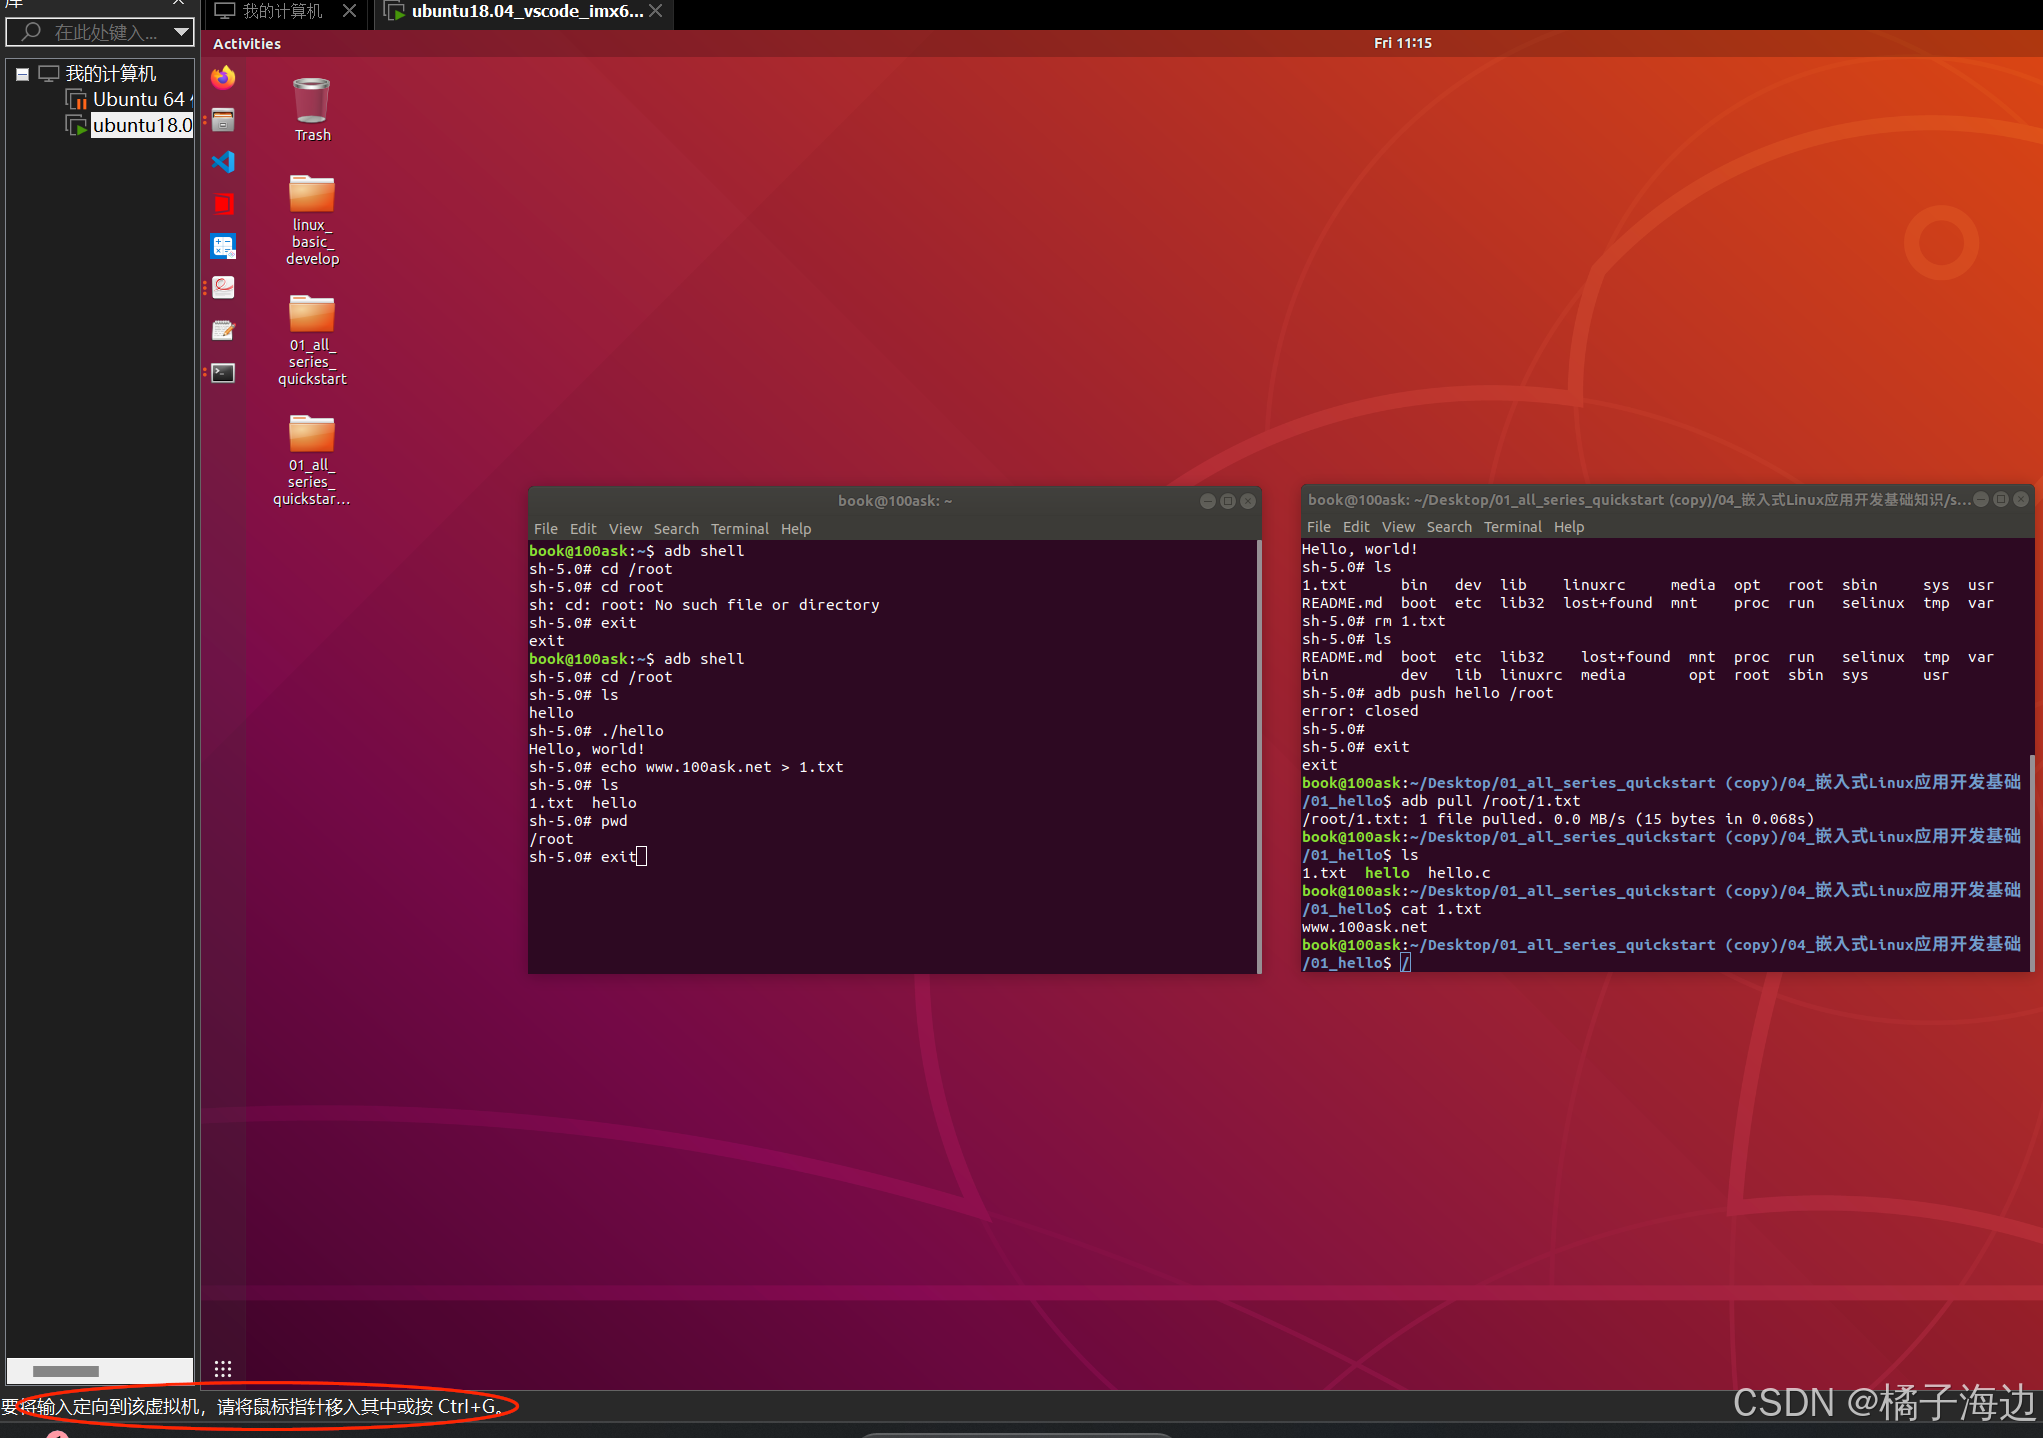Viewport: 2043px width, 1438px height.
Task: Open the library search dropdown arrow
Action: coord(181,32)
